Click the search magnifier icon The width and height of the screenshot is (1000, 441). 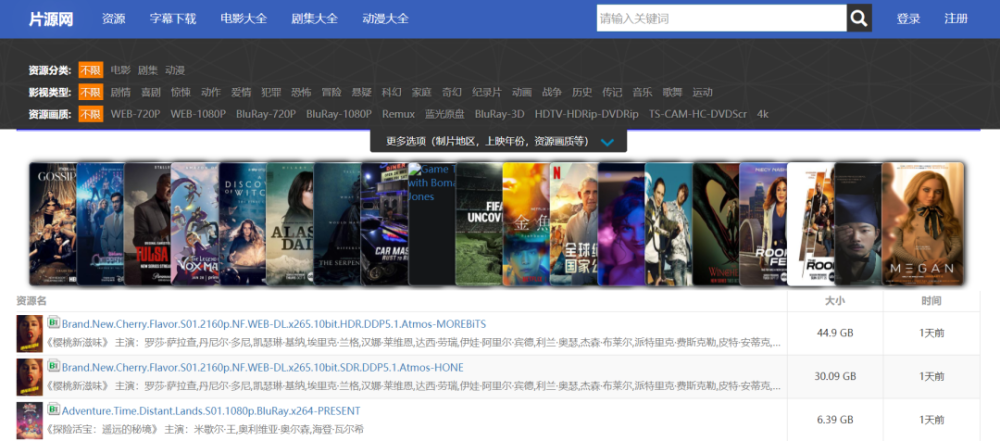click(859, 19)
